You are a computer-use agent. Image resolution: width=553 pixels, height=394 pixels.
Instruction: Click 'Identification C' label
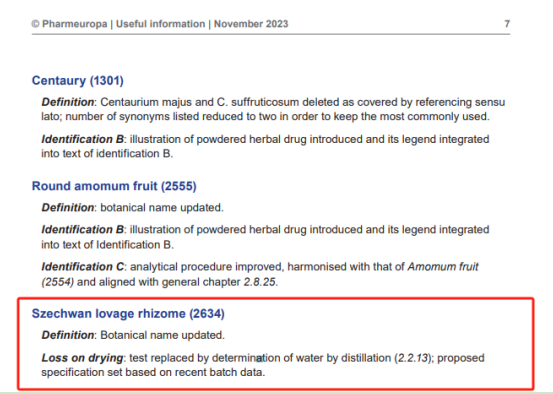pyautogui.click(x=83, y=267)
